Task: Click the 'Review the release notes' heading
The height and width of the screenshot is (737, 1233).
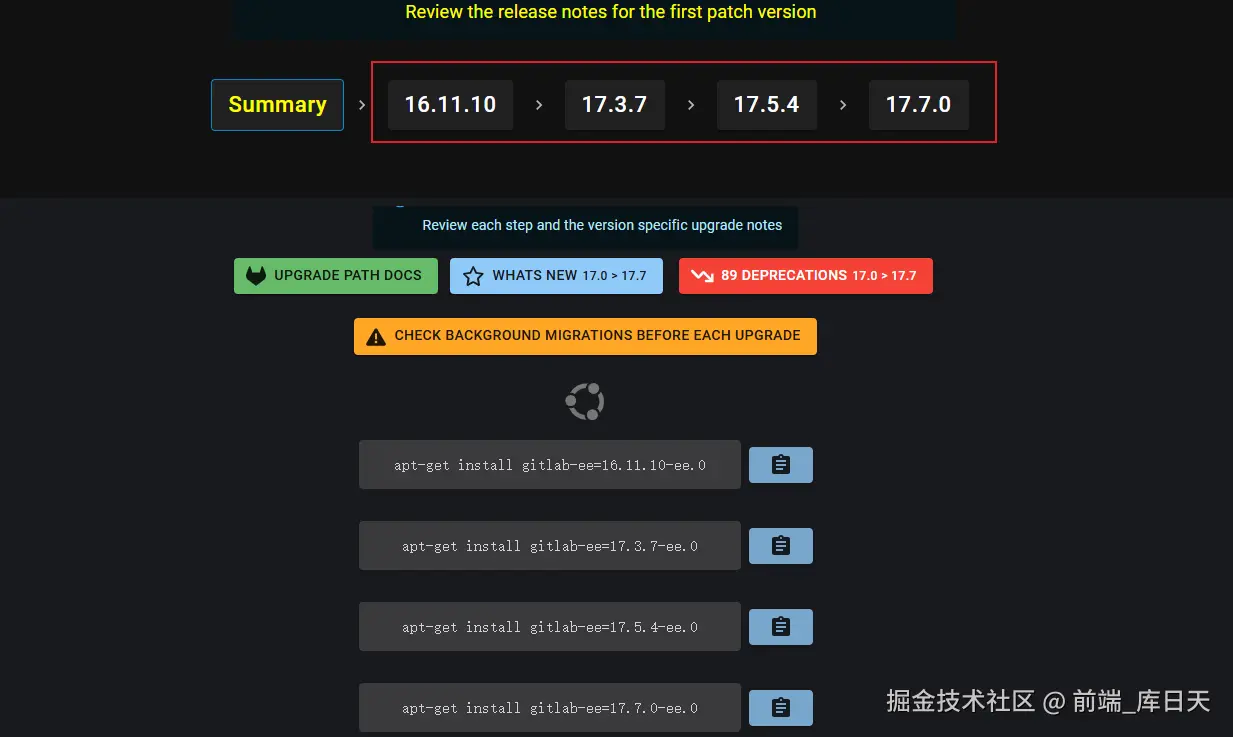Action: [x=610, y=13]
